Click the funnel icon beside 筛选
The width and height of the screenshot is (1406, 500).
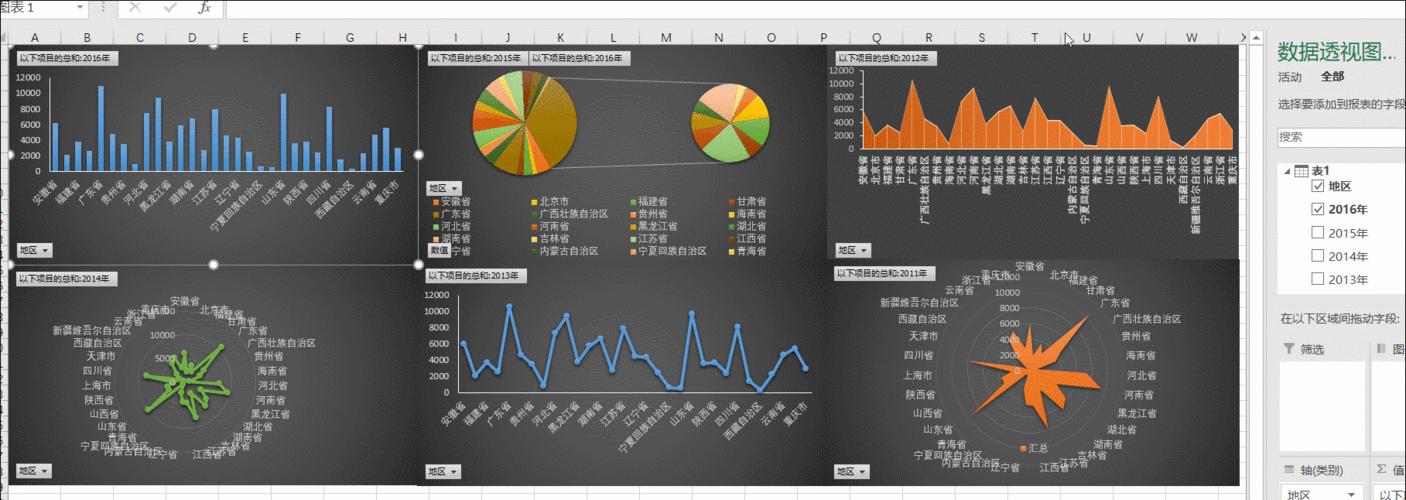pos(1288,349)
